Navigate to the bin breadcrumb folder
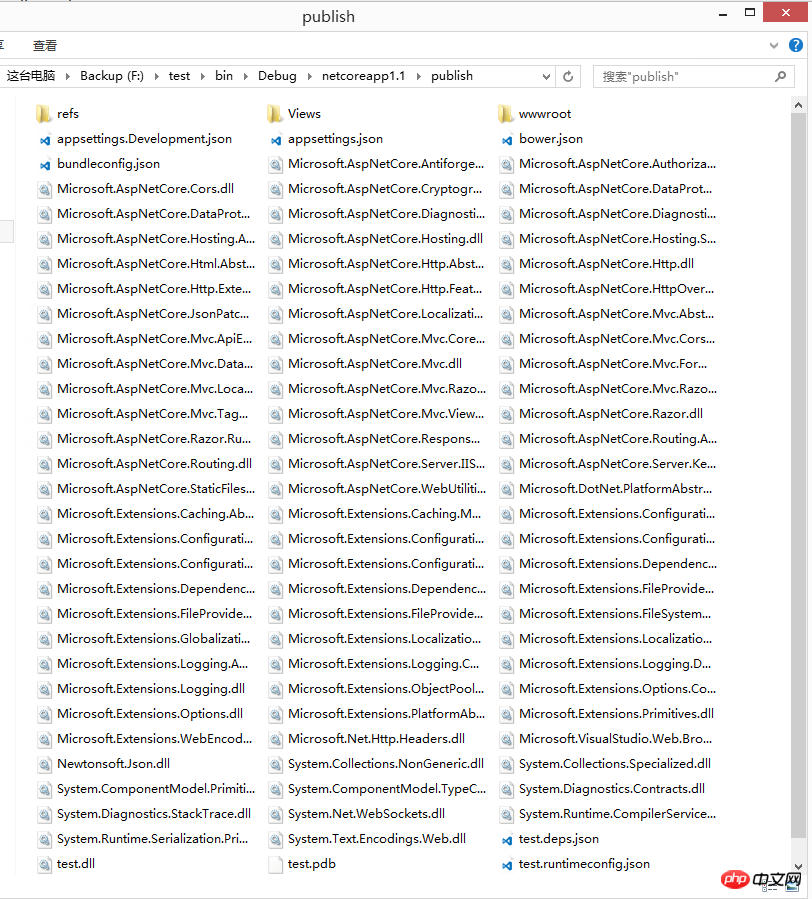Viewport: 812px width, 899px height. tap(224, 76)
